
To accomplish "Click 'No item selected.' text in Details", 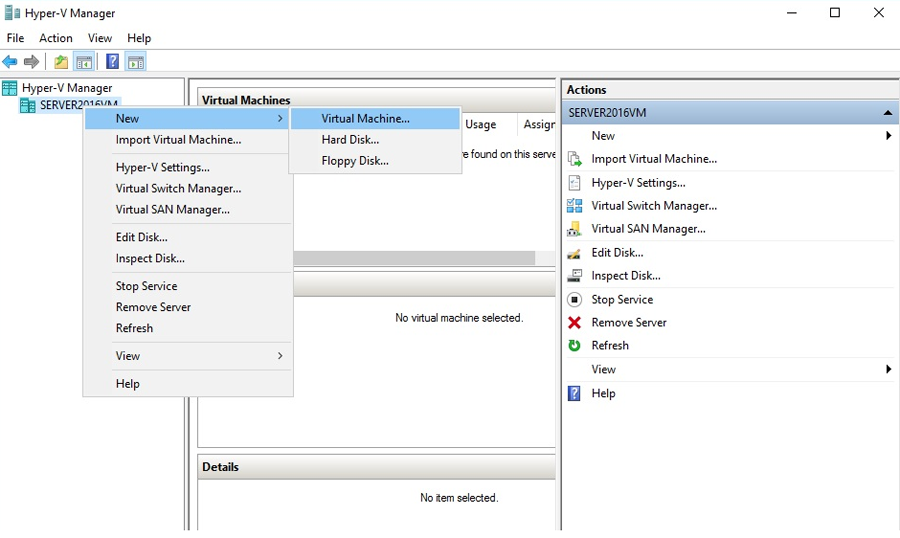I will [459, 498].
